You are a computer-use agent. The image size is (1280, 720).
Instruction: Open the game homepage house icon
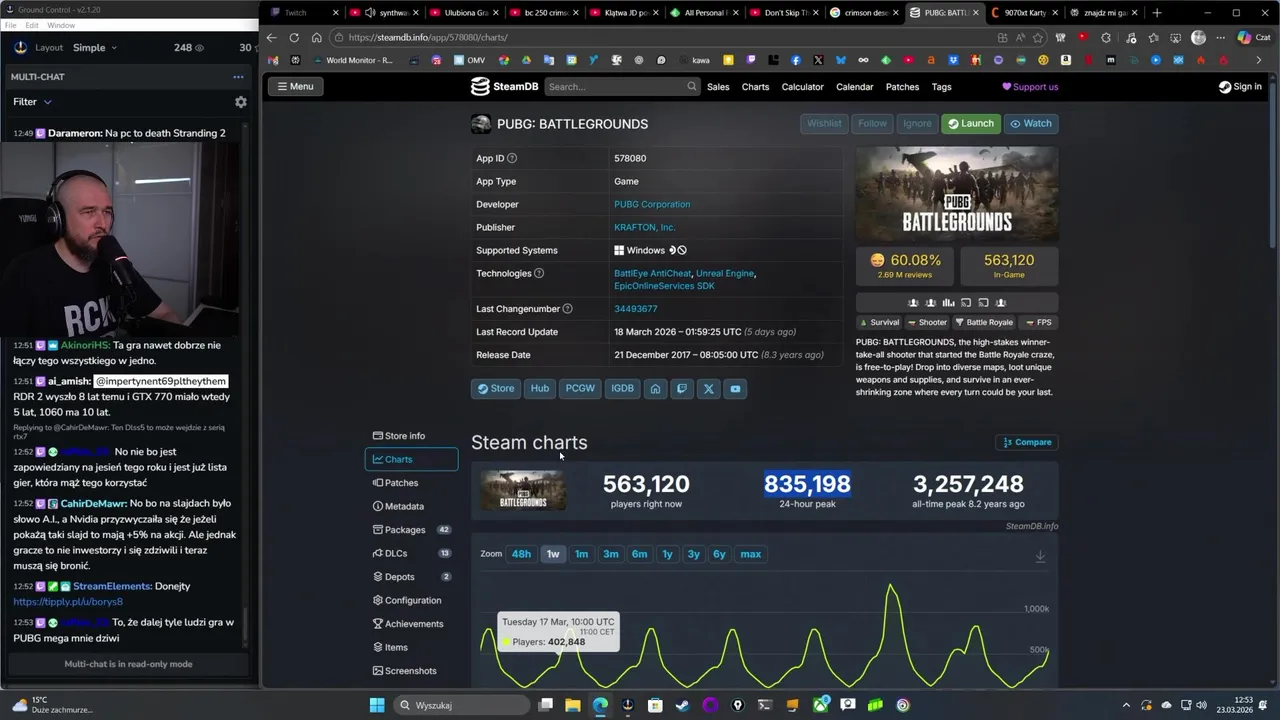[655, 389]
